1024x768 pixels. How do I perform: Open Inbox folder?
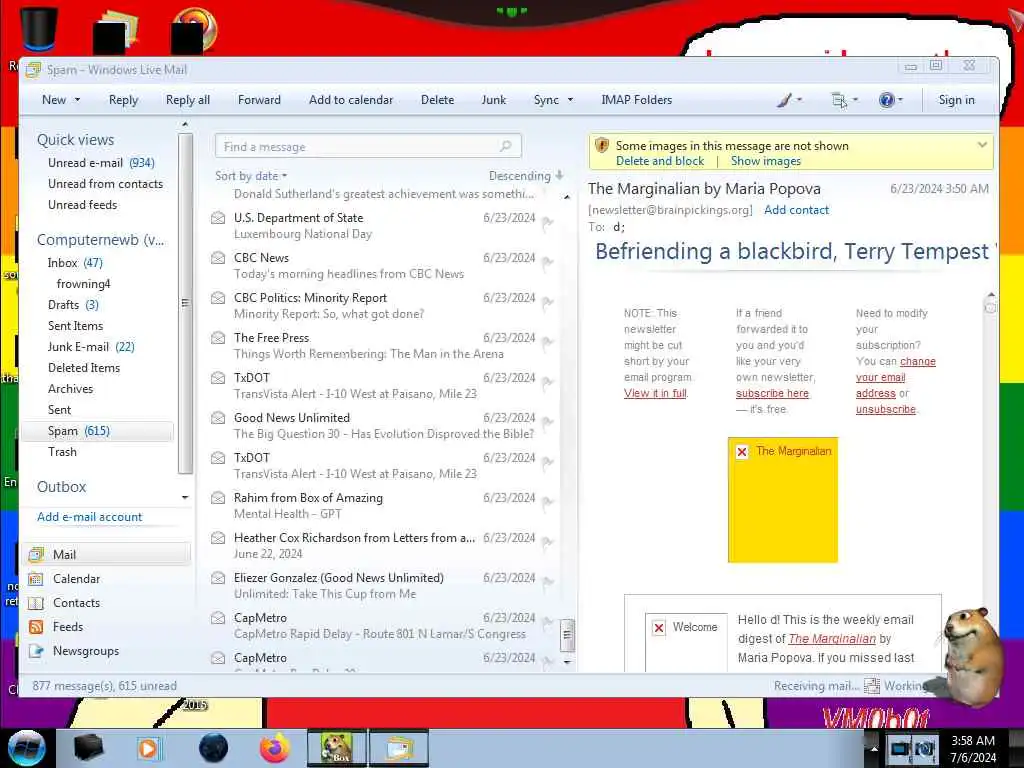[x=75, y=263]
